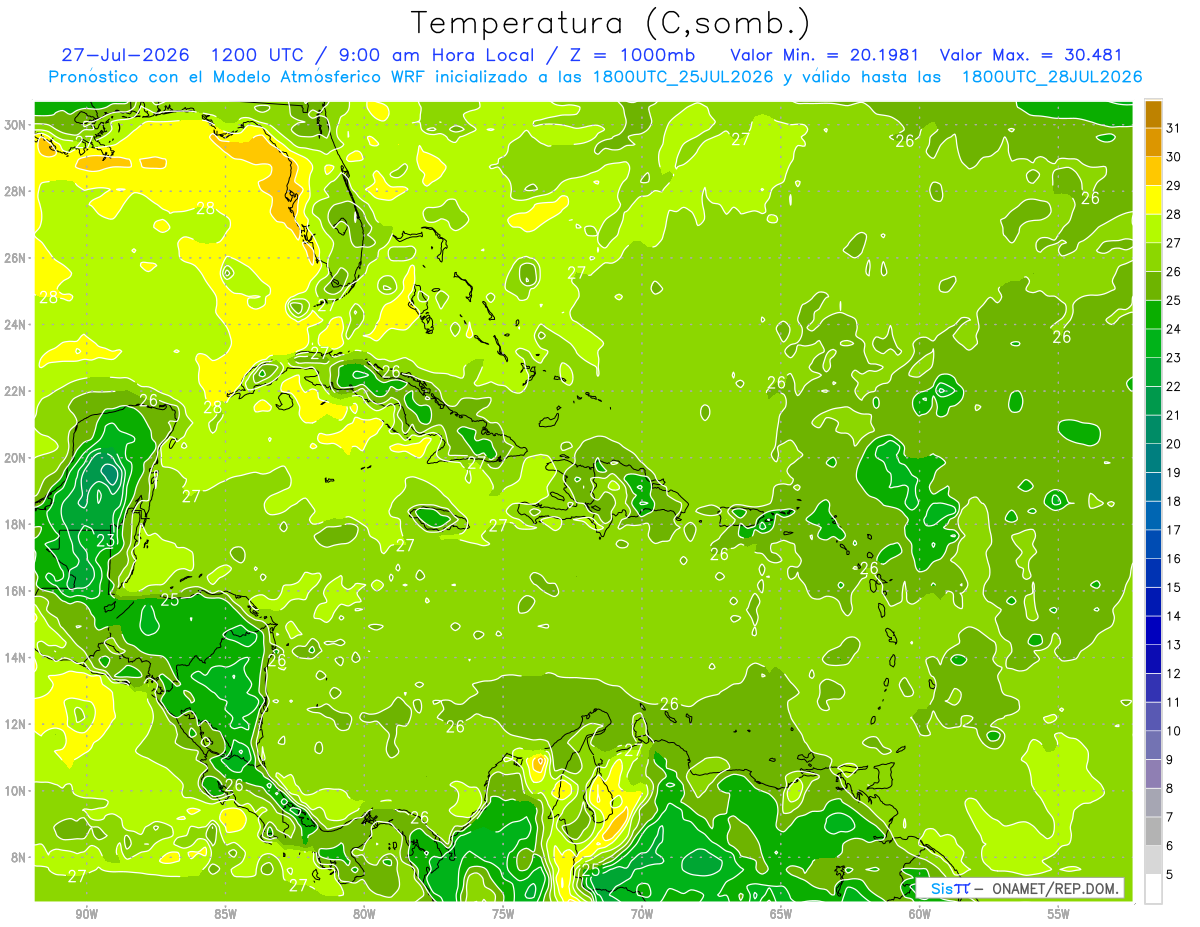Click "Valor Min. = 20.1981" value
Screen dimensions: 1200x927
pyautogui.click(x=824, y=55)
